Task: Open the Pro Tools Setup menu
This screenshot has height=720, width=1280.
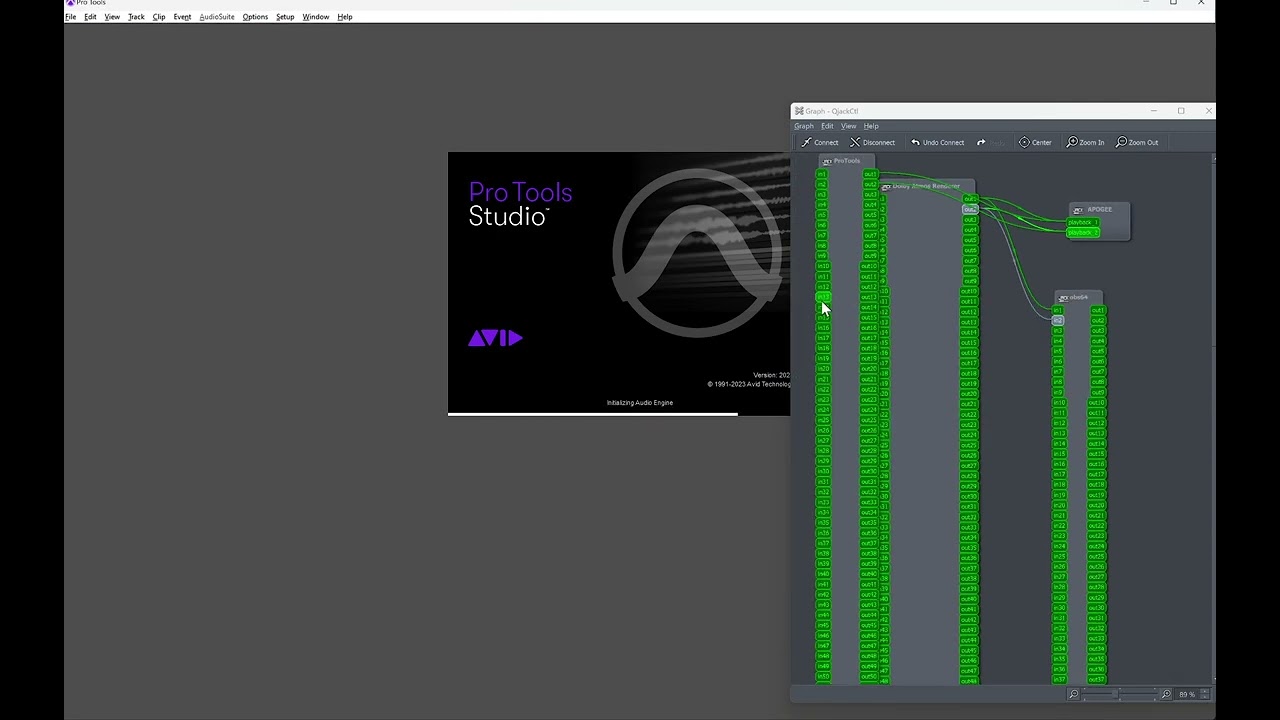Action: 285,17
